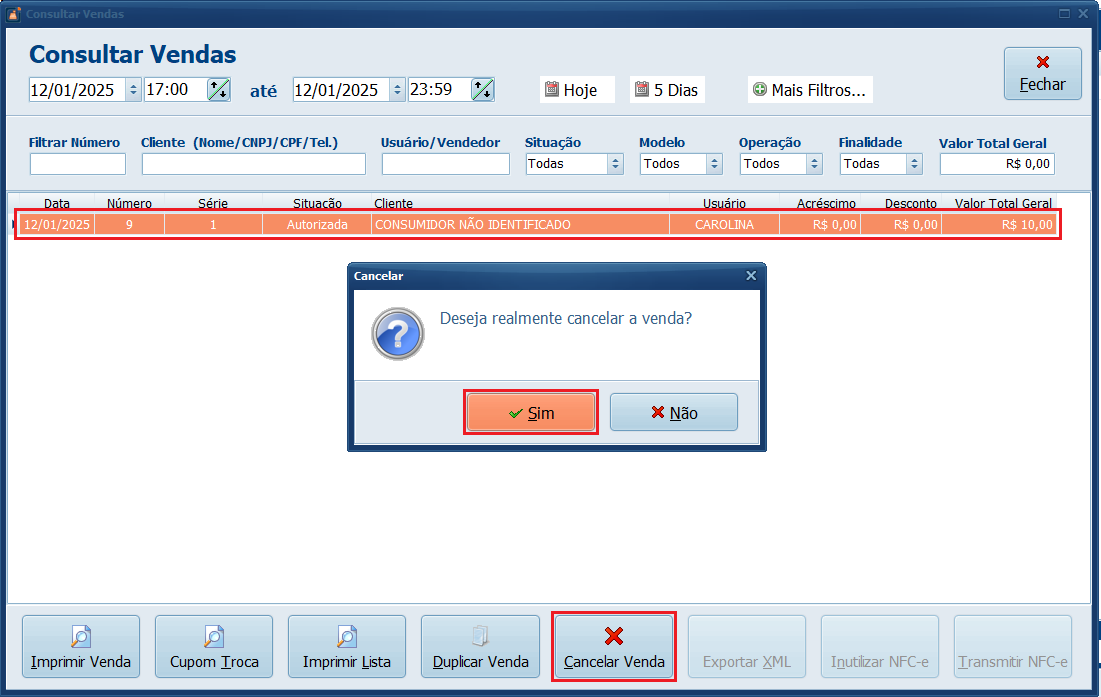
Task: Click the Imprimir Venda printer icon
Action: click(81, 638)
